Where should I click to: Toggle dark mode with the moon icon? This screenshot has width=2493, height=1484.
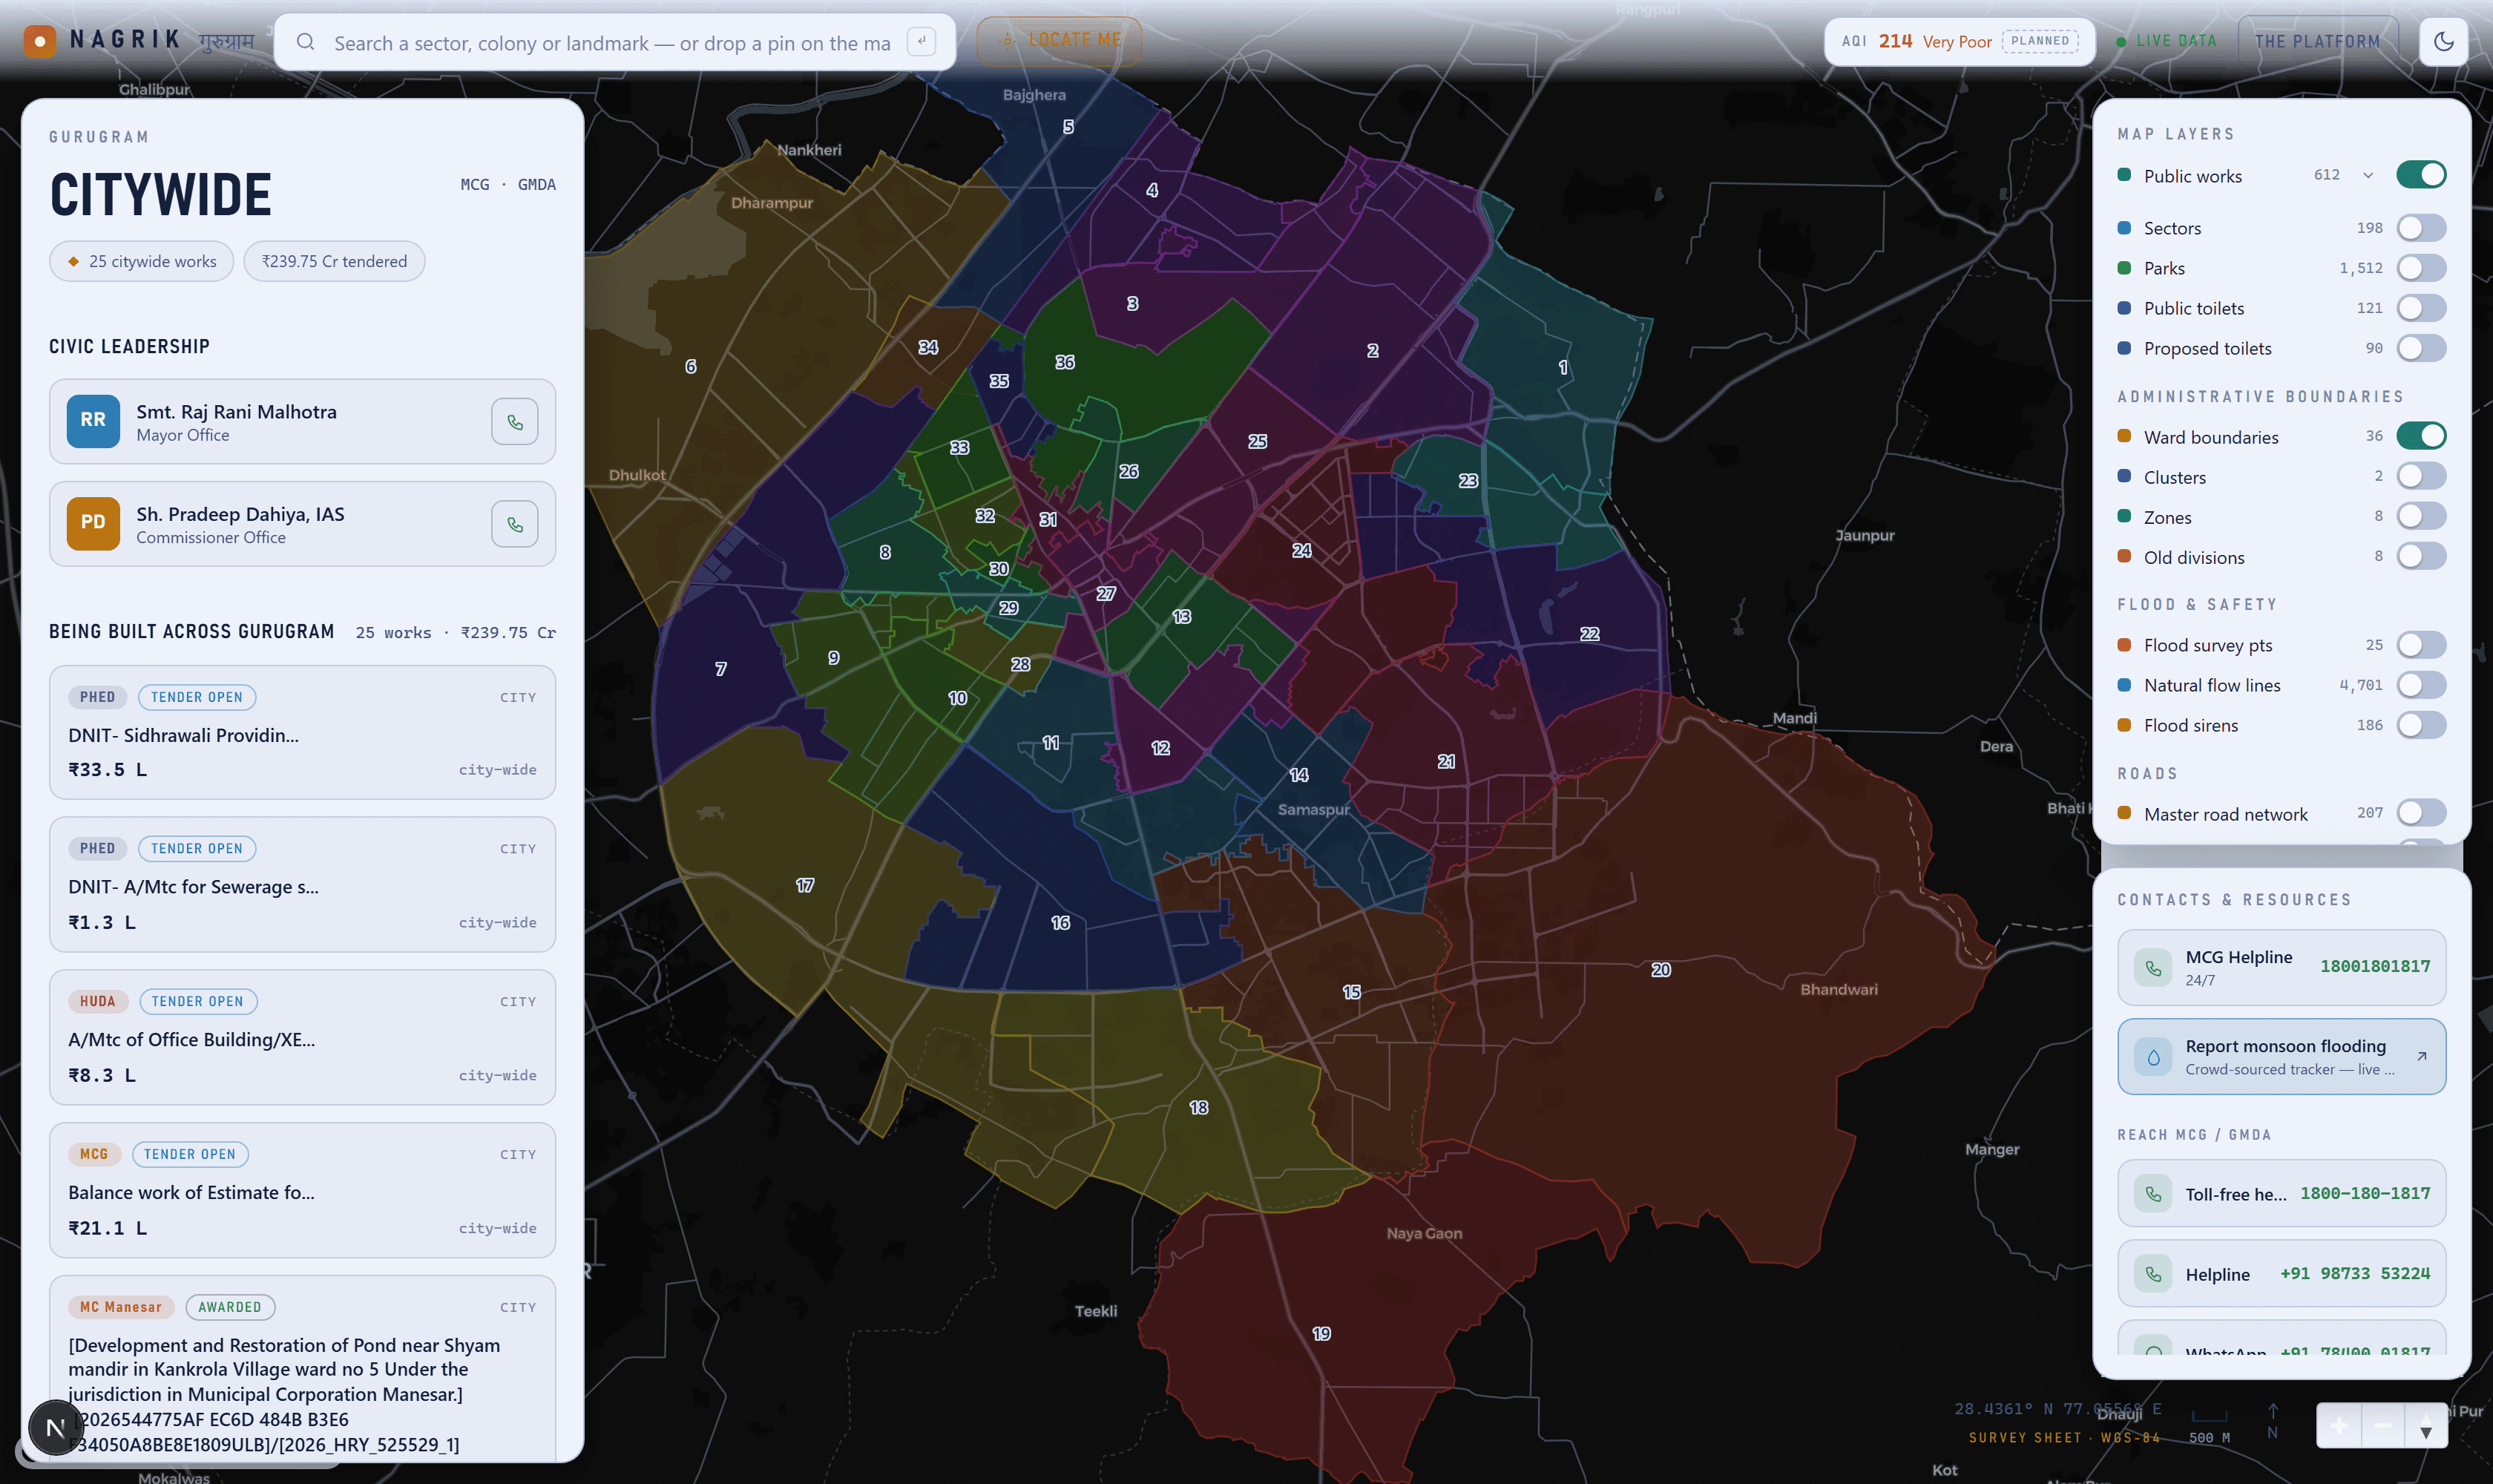click(x=2443, y=41)
